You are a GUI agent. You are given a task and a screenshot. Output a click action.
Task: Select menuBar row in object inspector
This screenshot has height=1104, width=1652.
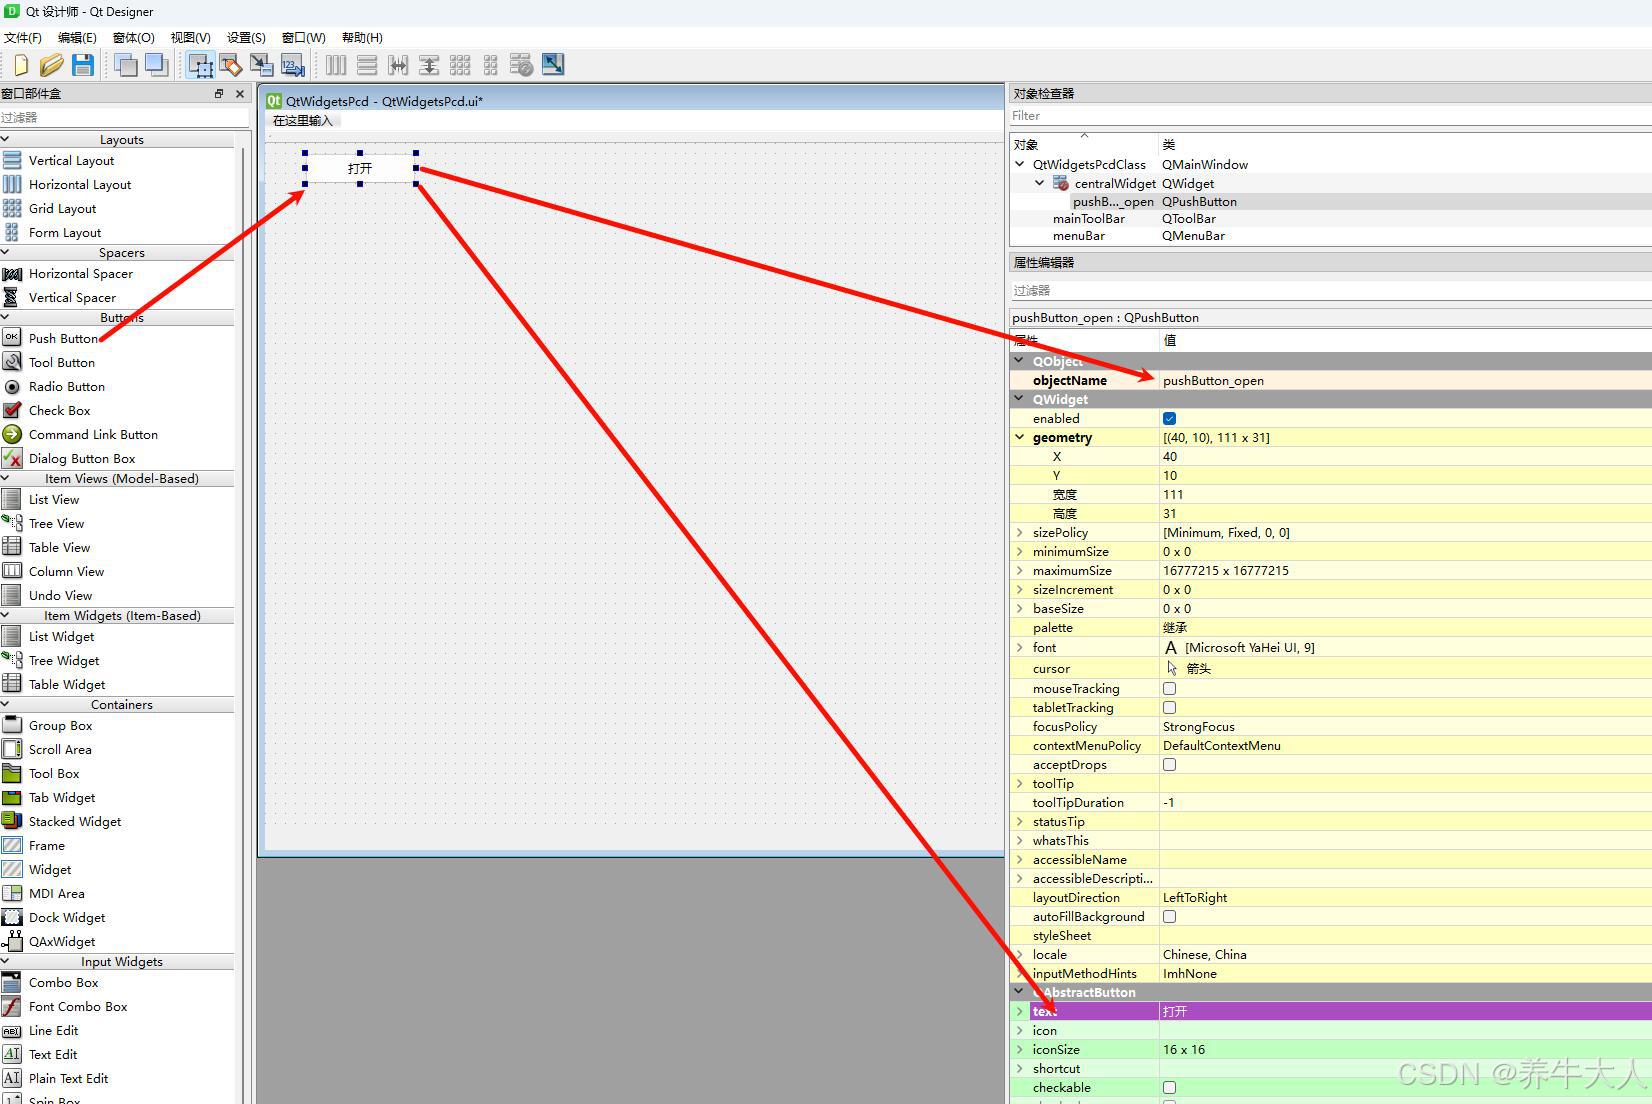tap(1330, 236)
